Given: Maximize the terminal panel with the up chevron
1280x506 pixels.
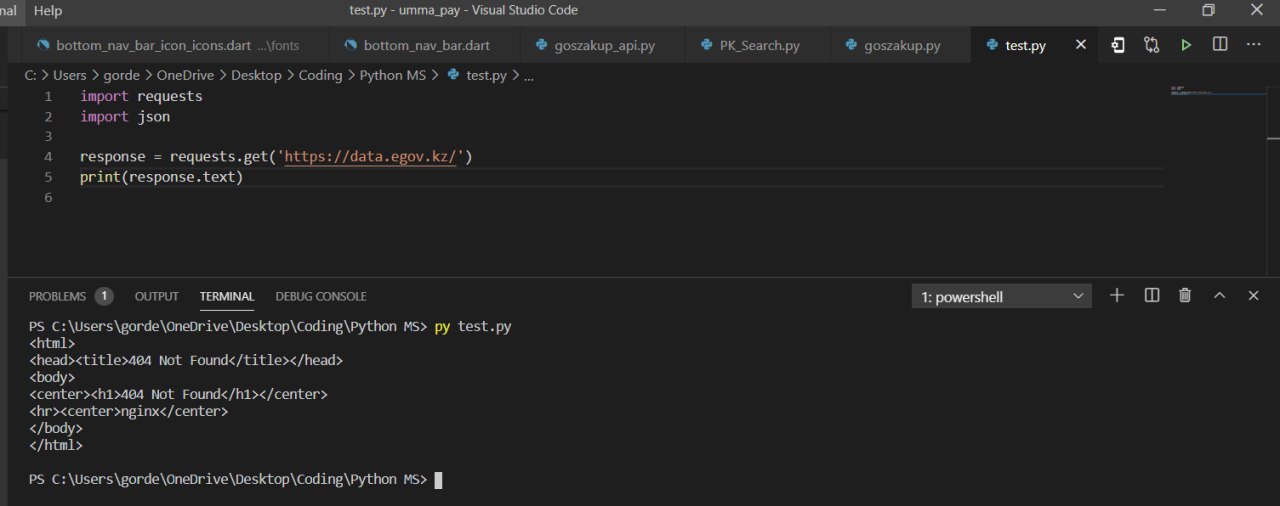Looking at the screenshot, I should (x=1219, y=295).
